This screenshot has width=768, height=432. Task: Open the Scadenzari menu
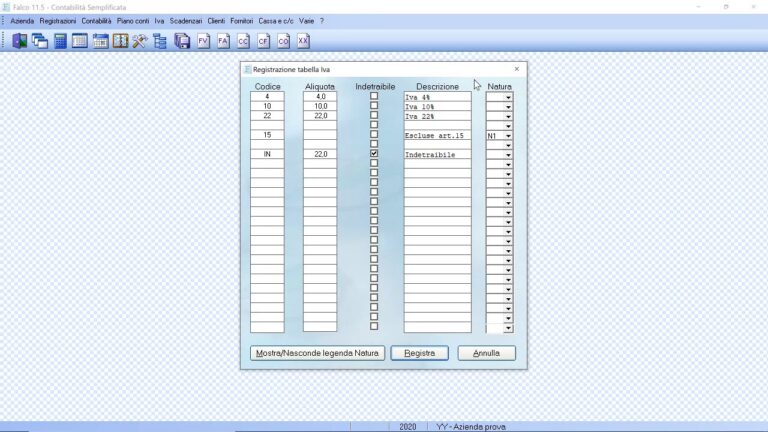(x=186, y=21)
